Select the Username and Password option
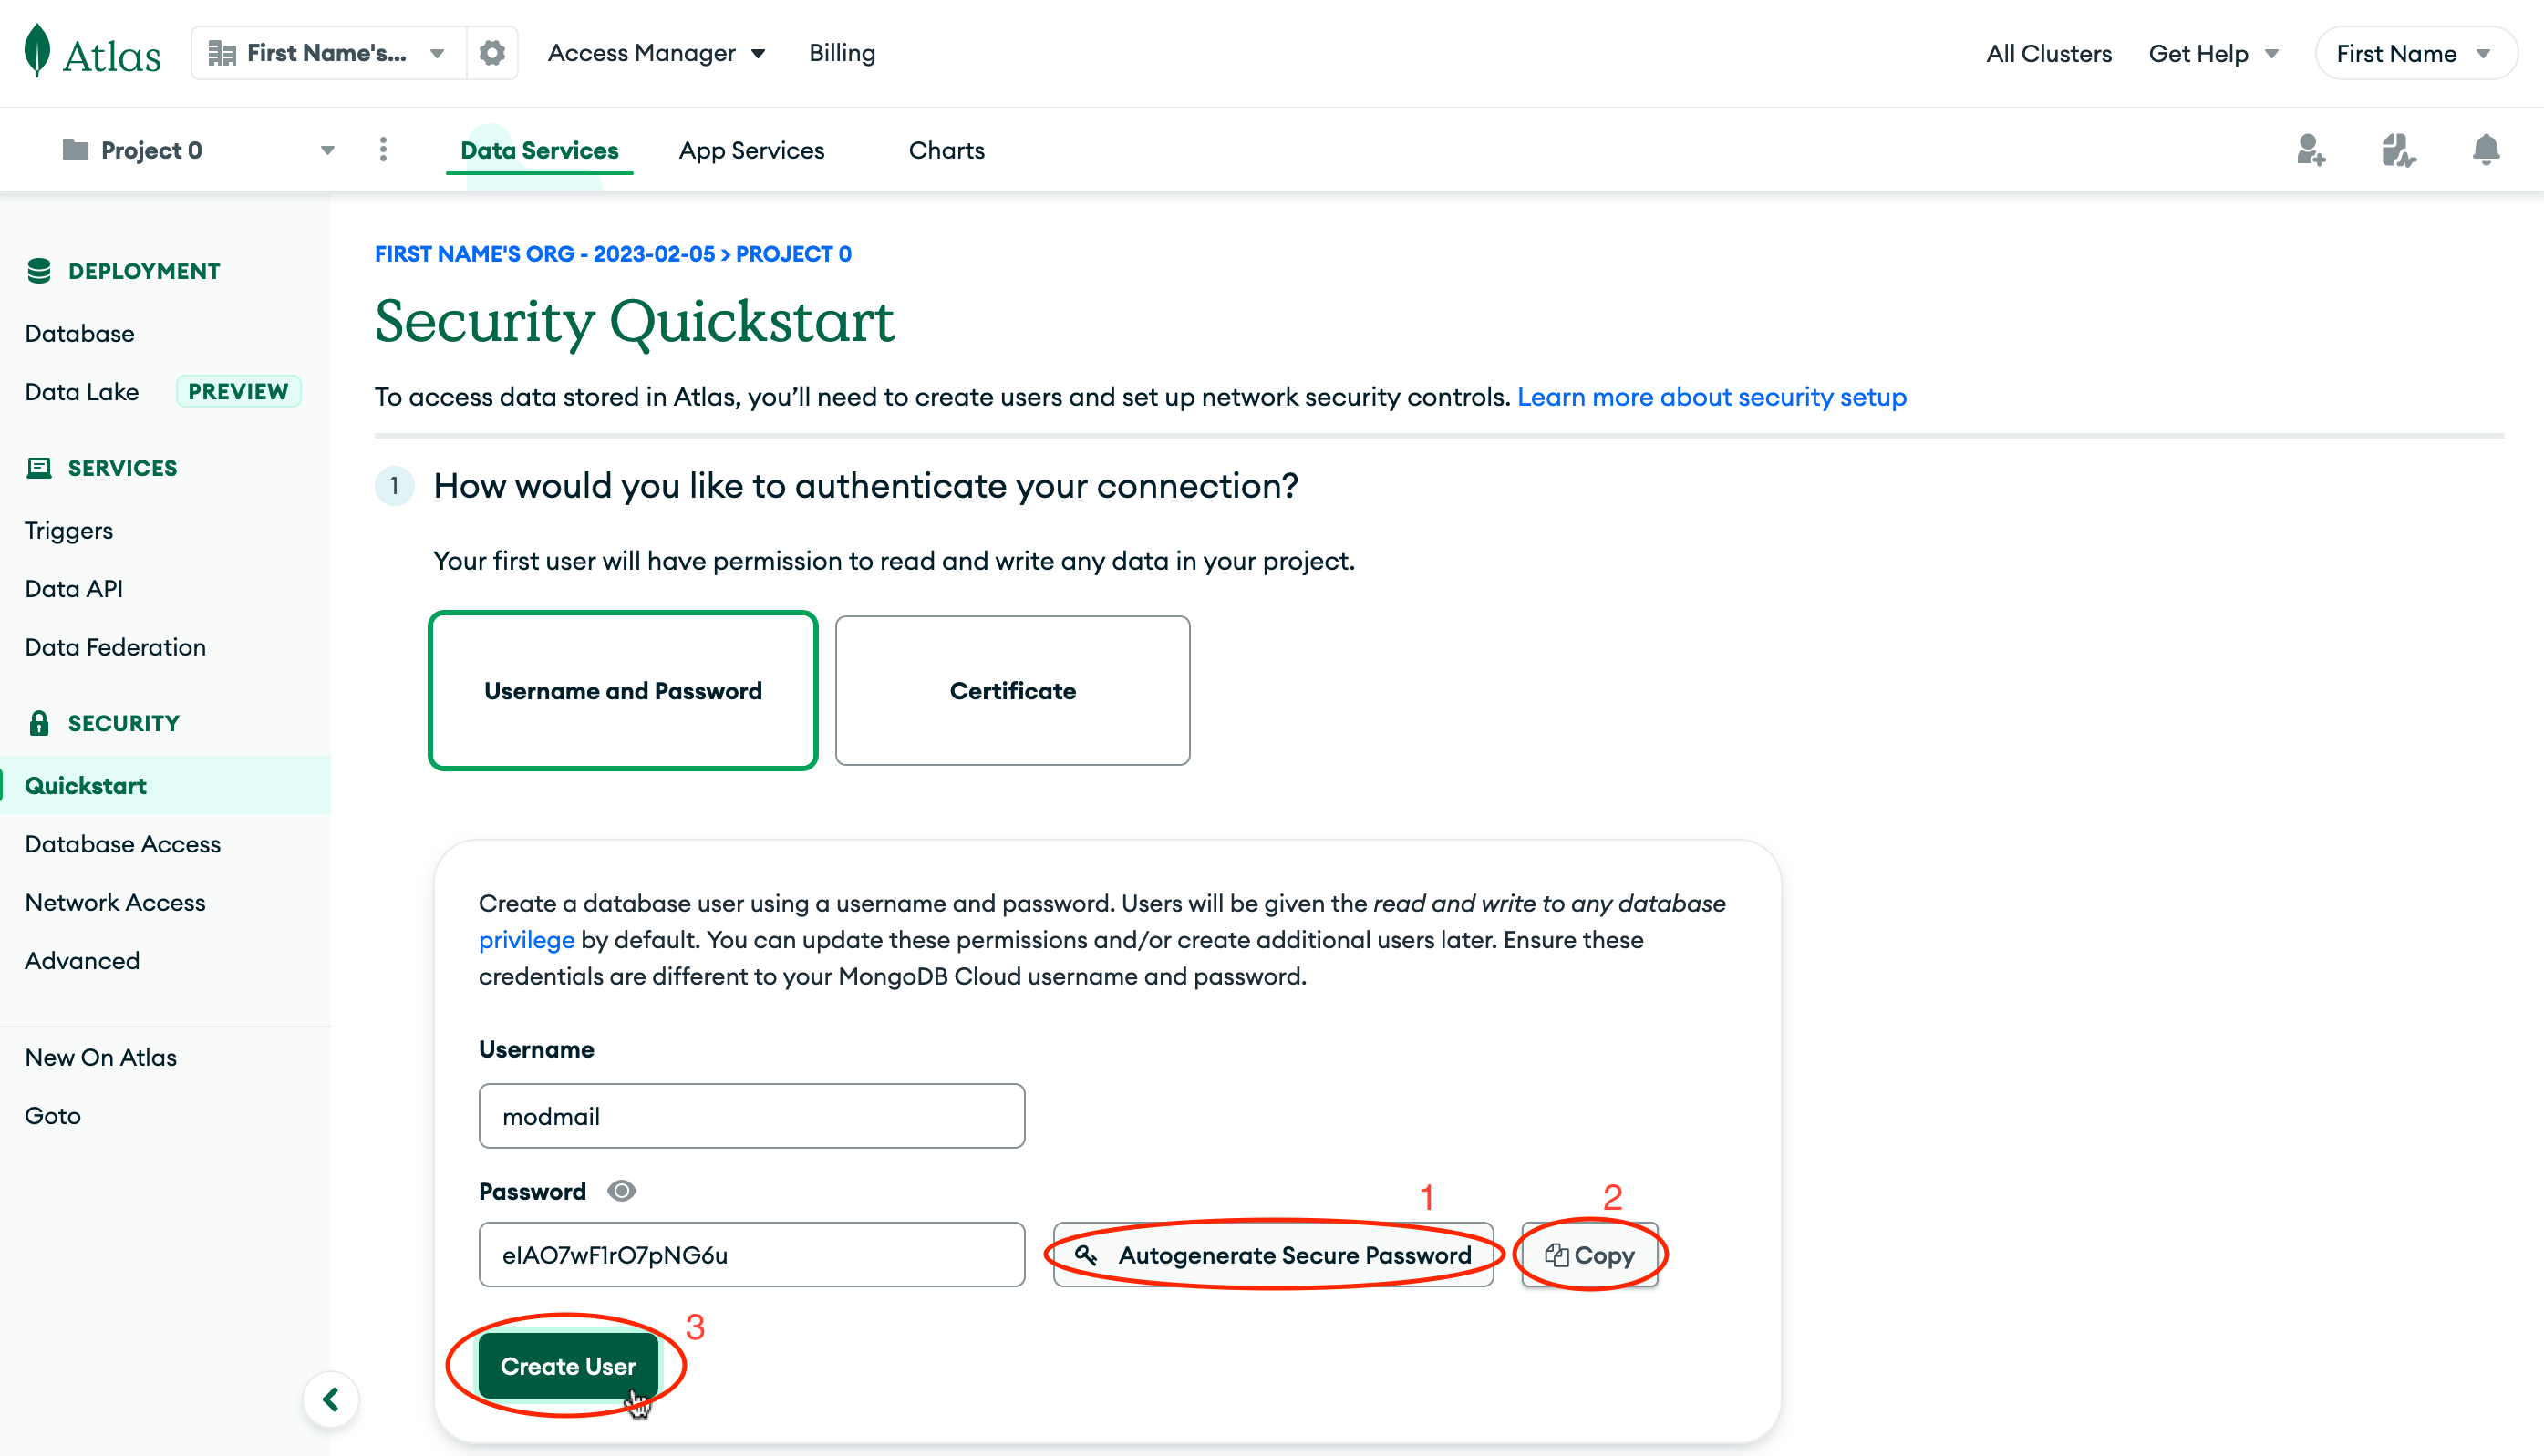 point(622,690)
